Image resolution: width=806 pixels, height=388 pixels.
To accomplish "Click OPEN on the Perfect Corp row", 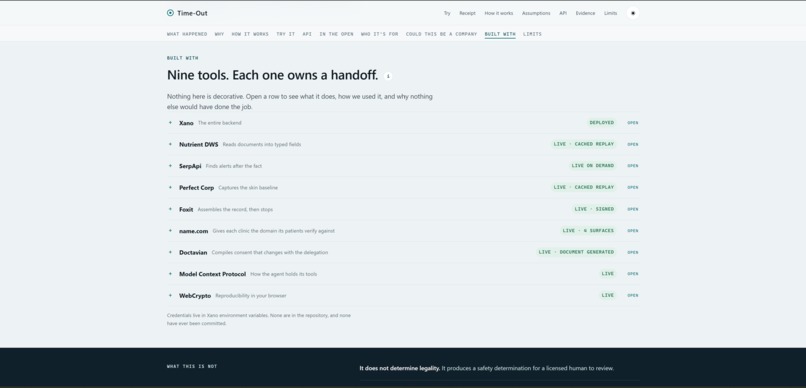I will pyautogui.click(x=632, y=188).
